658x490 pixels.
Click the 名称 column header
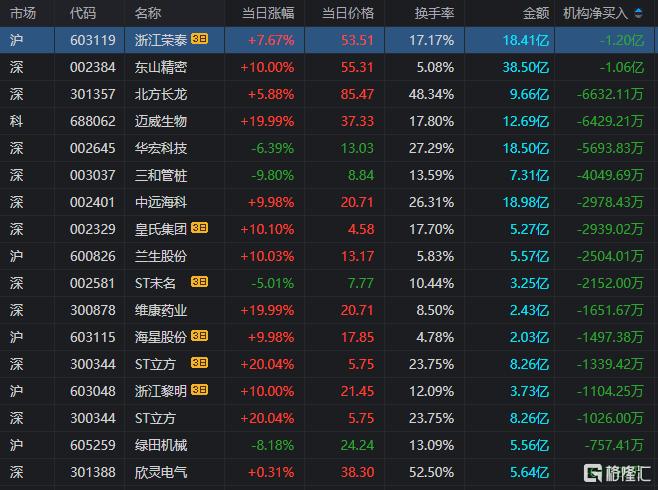point(148,13)
